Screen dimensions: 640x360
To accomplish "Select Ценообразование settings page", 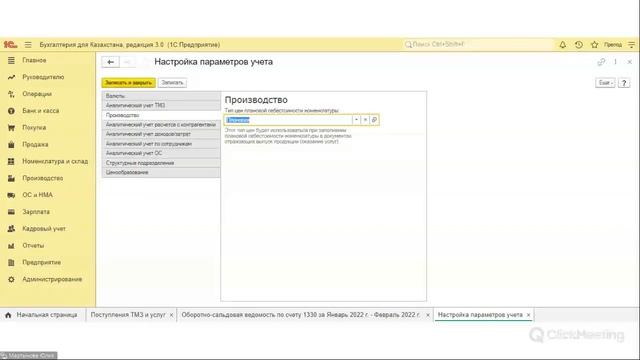I will click(x=161, y=172).
